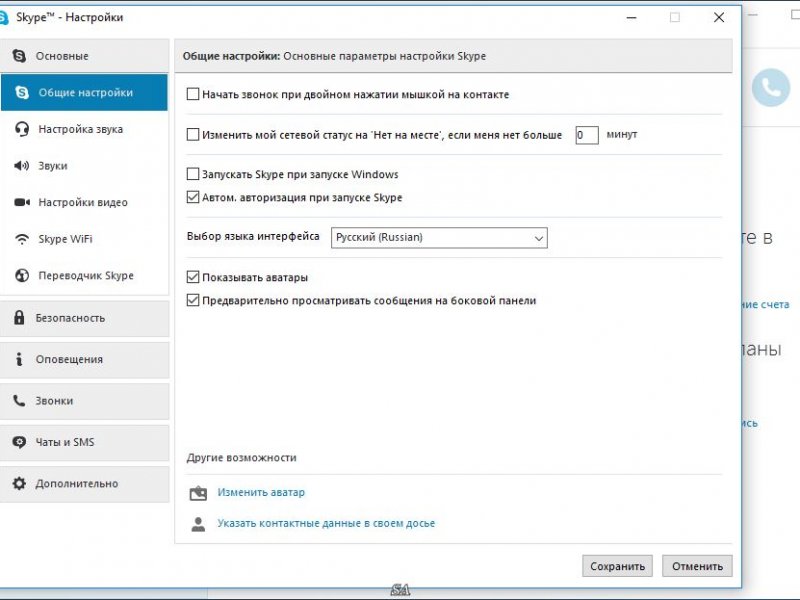
Task: Click the info icon beside Оповещения
Action: 19,359
